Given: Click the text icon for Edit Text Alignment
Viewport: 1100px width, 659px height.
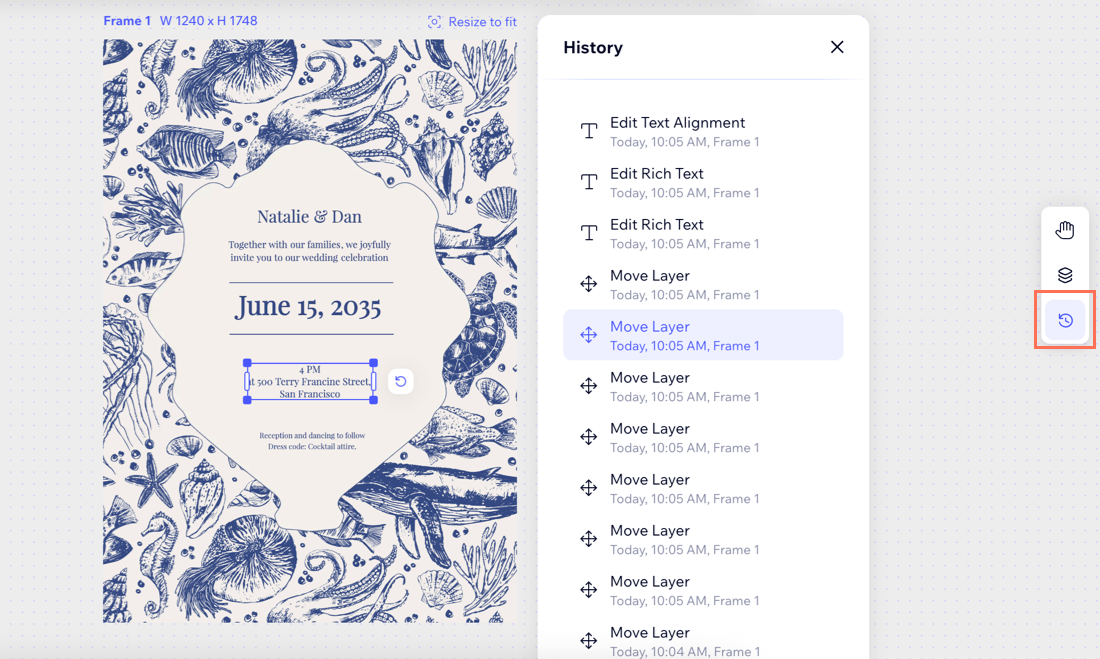Looking at the screenshot, I should tap(589, 131).
